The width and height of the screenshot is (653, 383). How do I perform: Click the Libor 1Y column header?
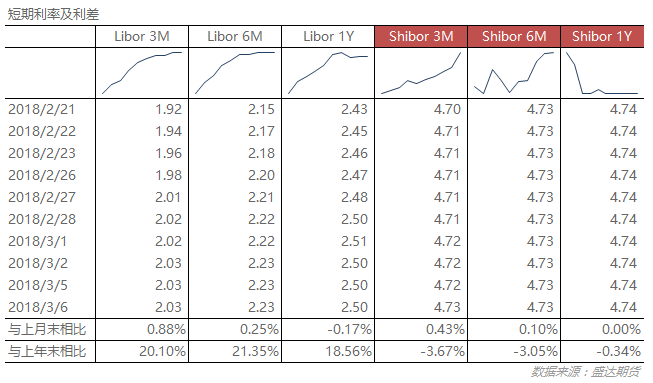(x=328, y=37)
